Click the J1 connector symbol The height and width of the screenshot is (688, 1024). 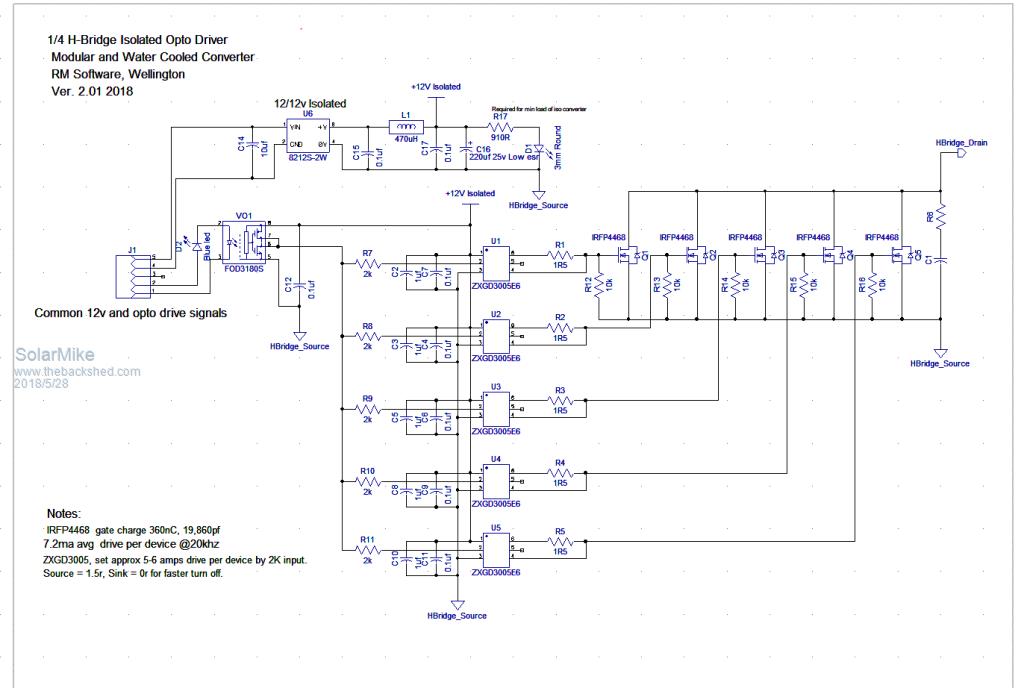(132, 275)
